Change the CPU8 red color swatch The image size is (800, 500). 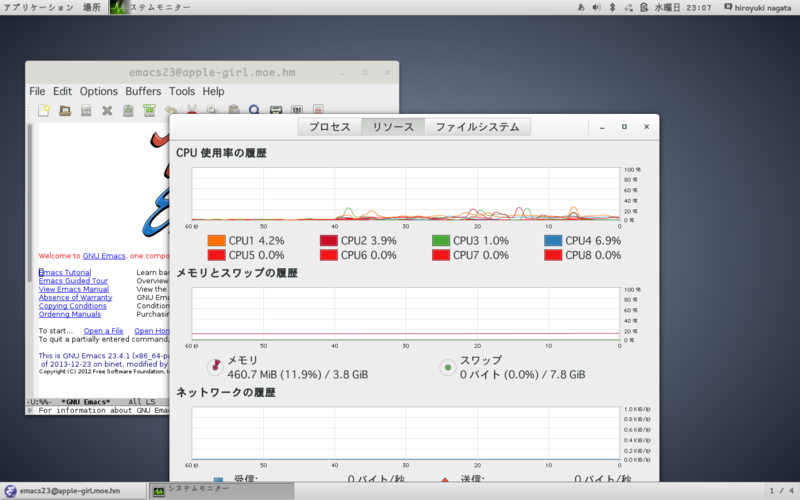click(553, 255)
